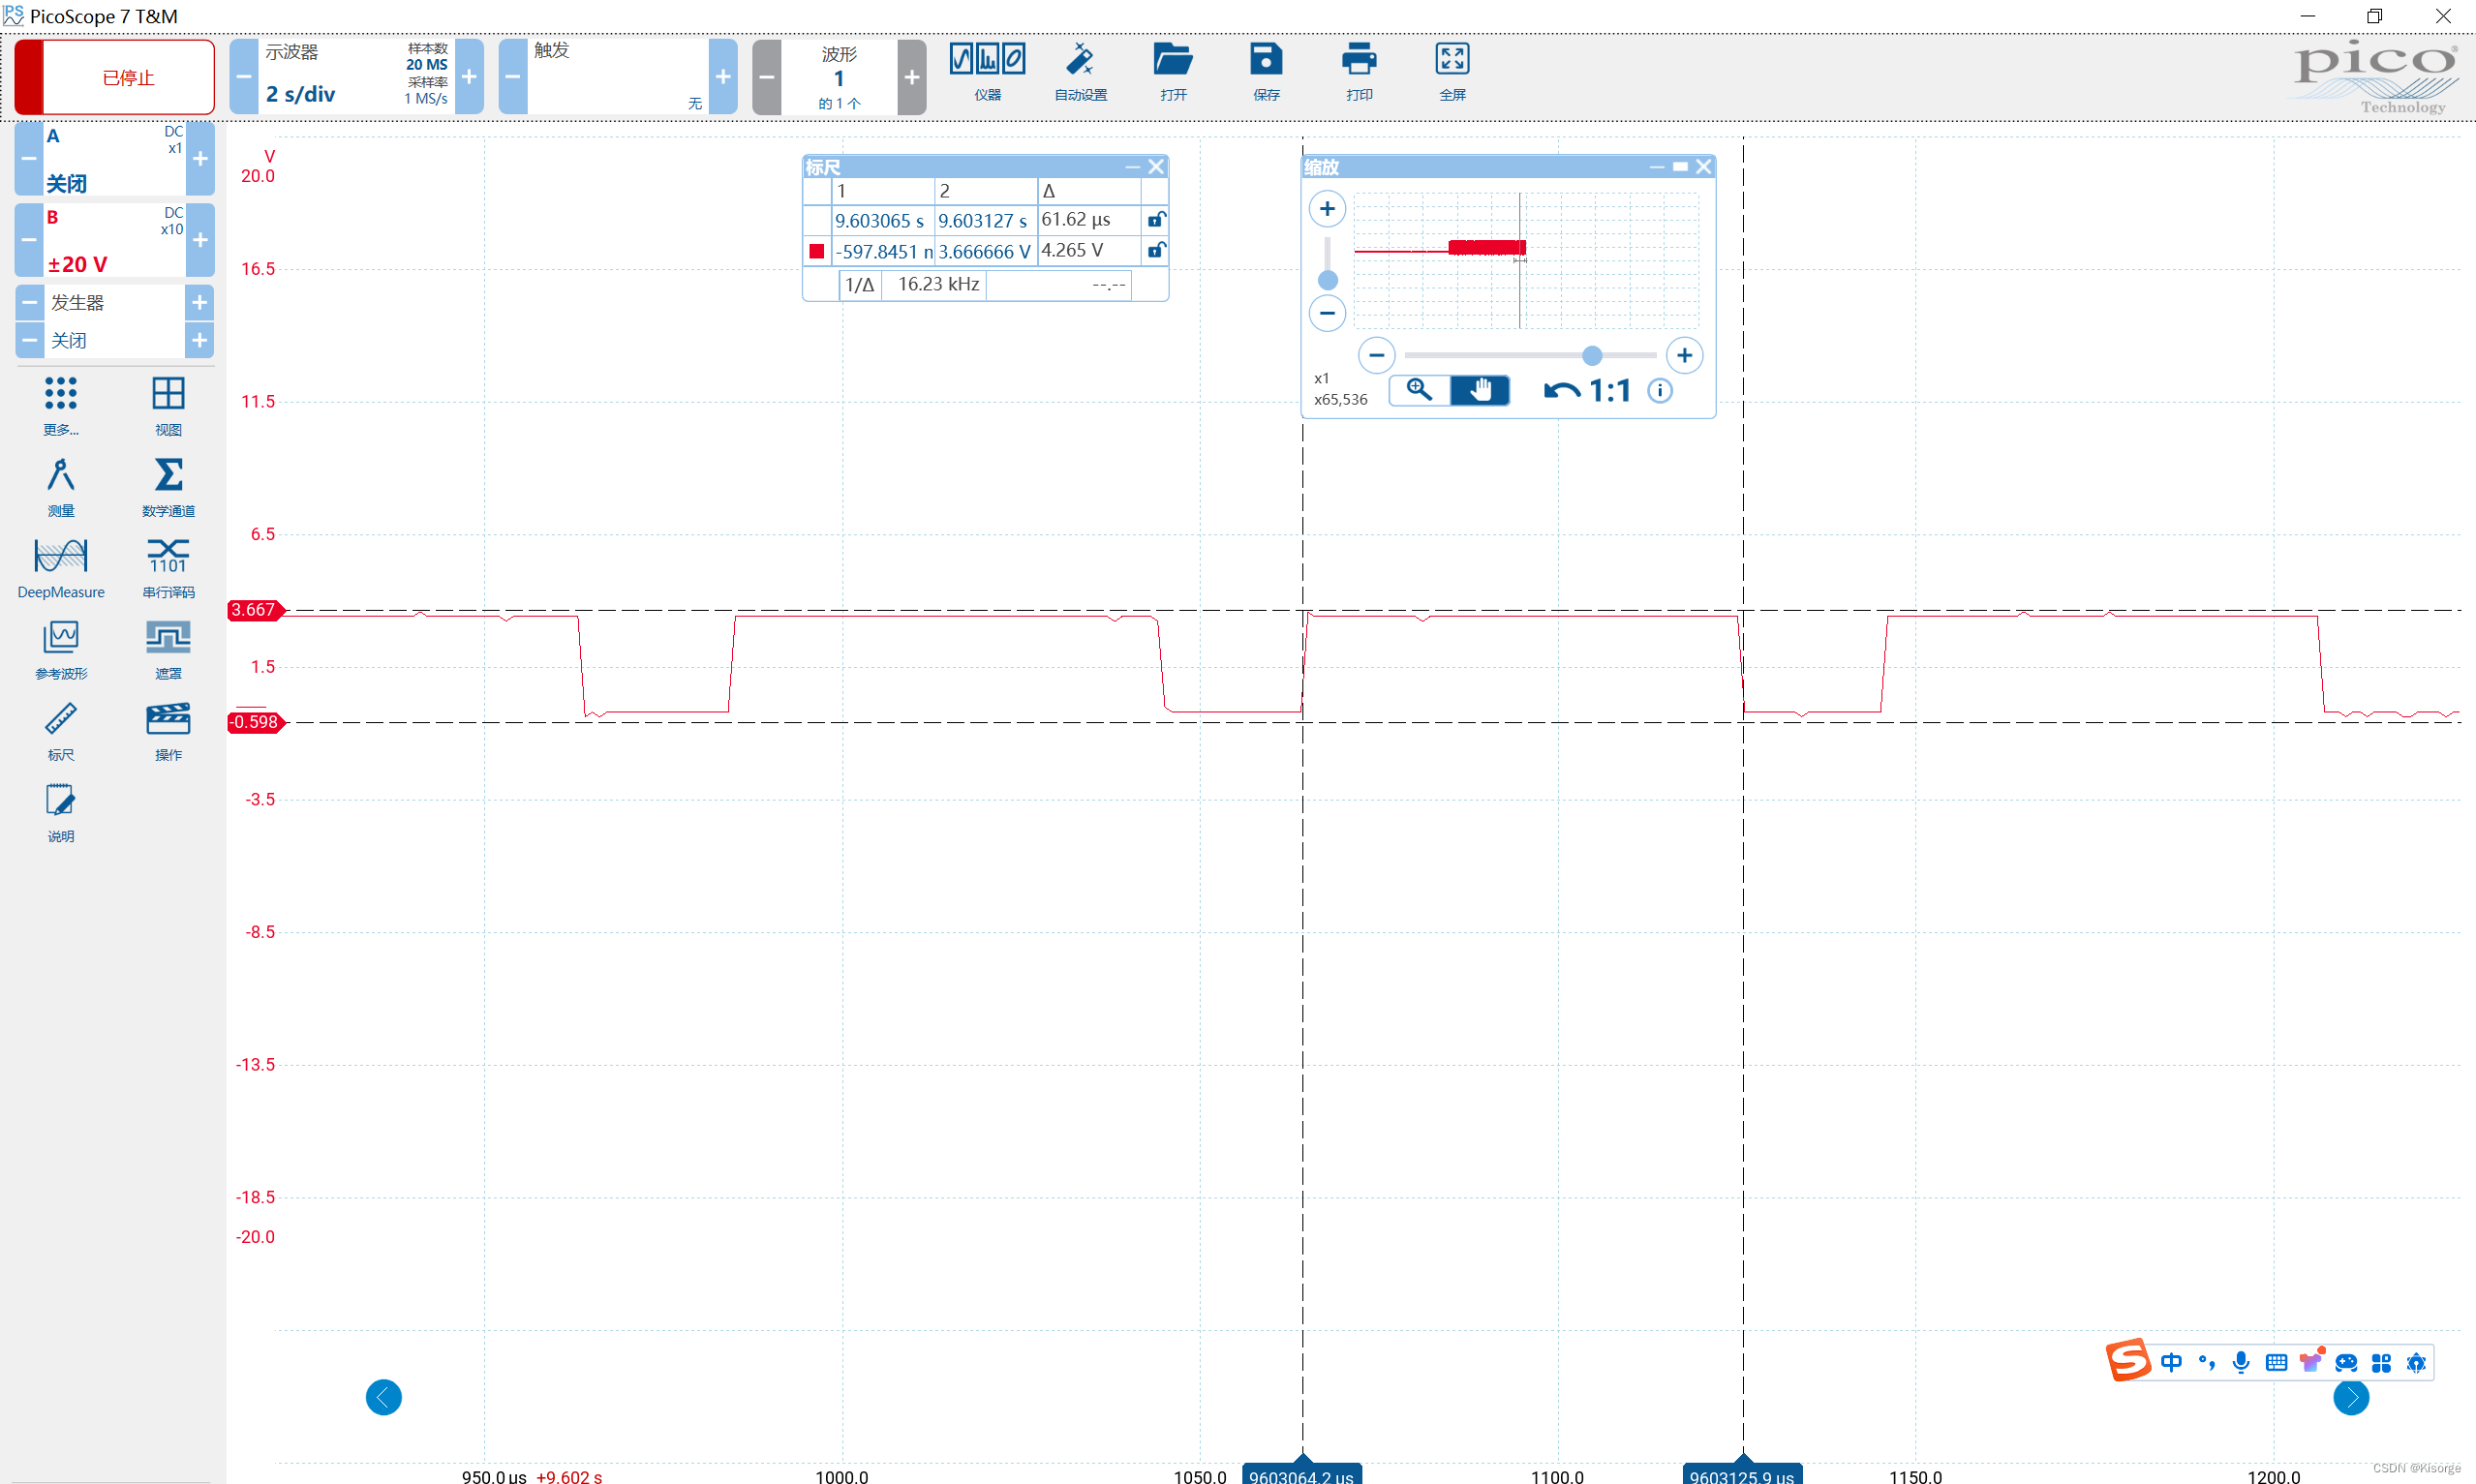Go to previous waveform buffer
The width and height of the screenshot is (2476, 1484).
[x=767, y=77]
